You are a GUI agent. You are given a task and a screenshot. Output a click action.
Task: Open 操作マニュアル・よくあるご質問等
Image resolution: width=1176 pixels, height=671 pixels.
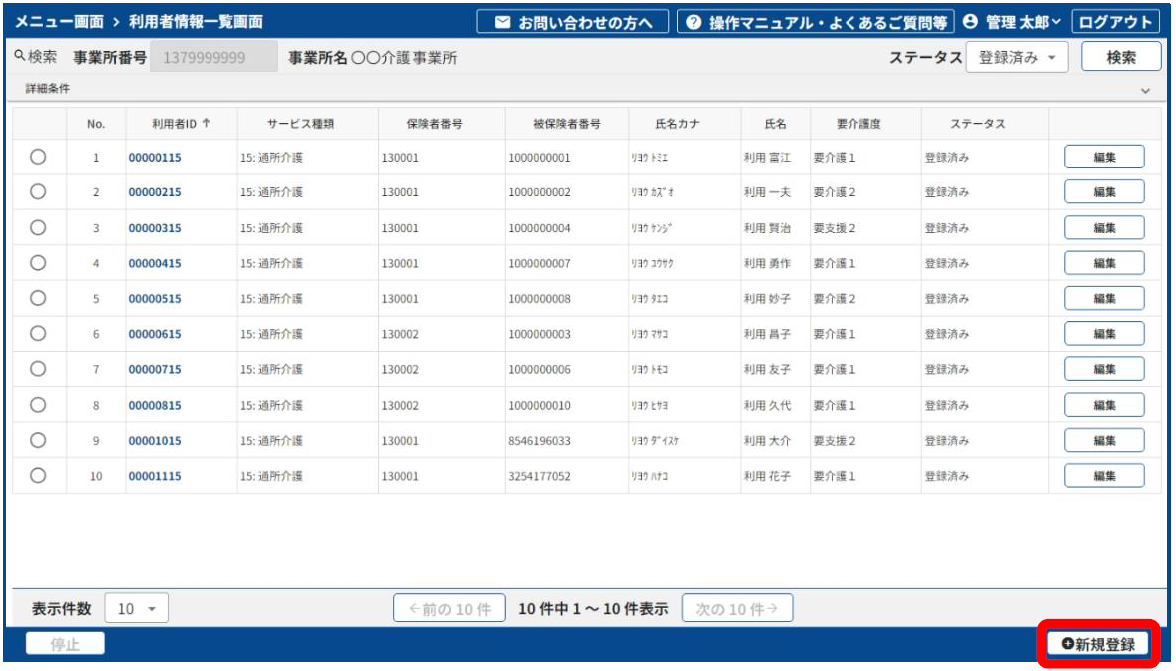[816, 22]
